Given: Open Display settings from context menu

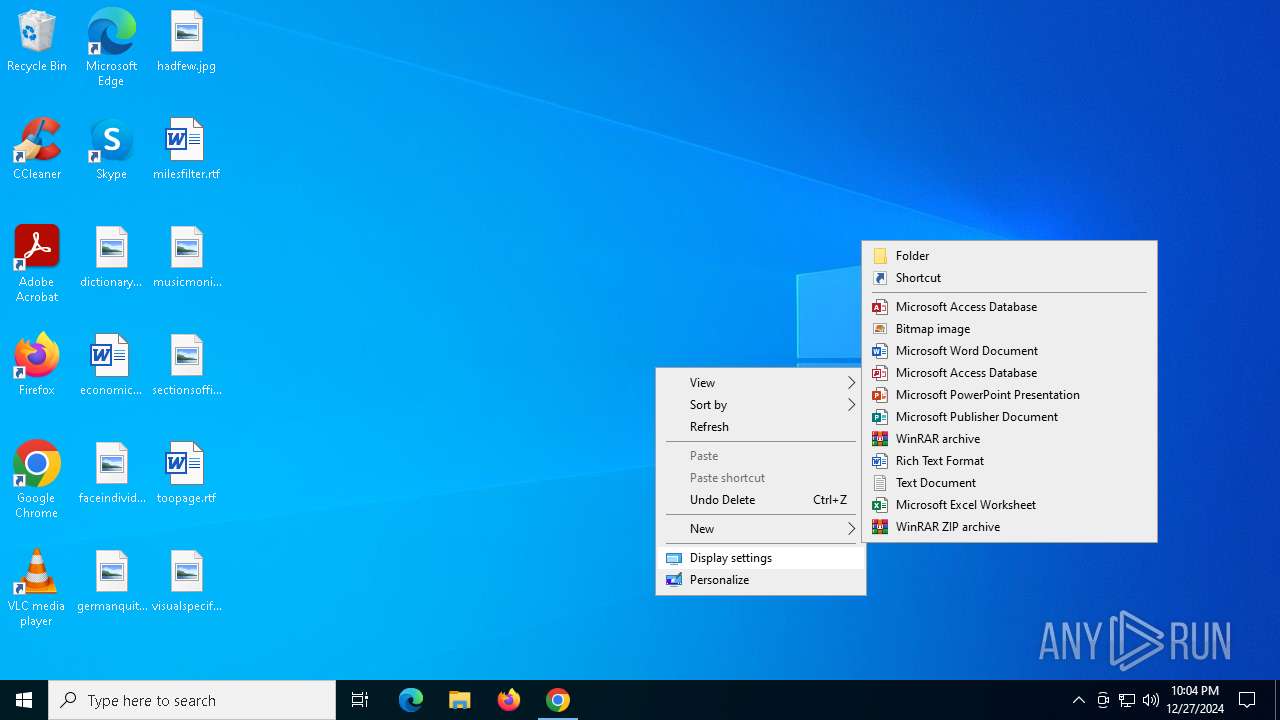Looking at the screenshot, I should point(761,558).
